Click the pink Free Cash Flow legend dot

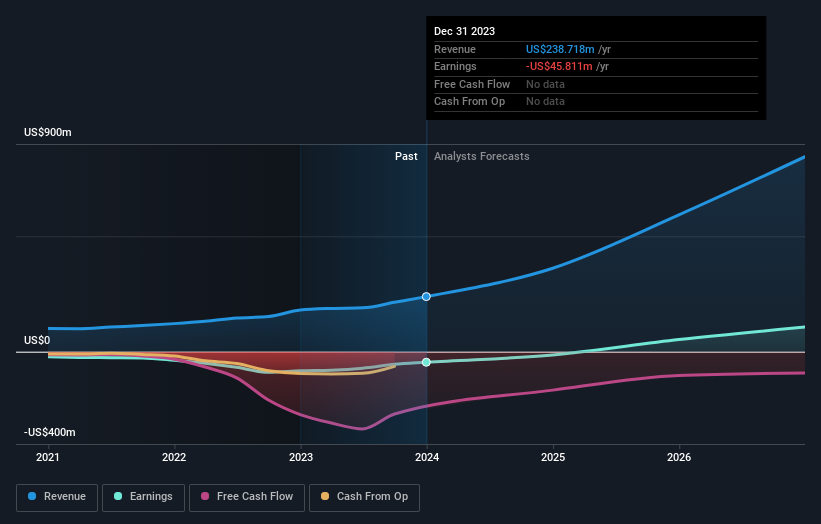[x=205, y=496]
